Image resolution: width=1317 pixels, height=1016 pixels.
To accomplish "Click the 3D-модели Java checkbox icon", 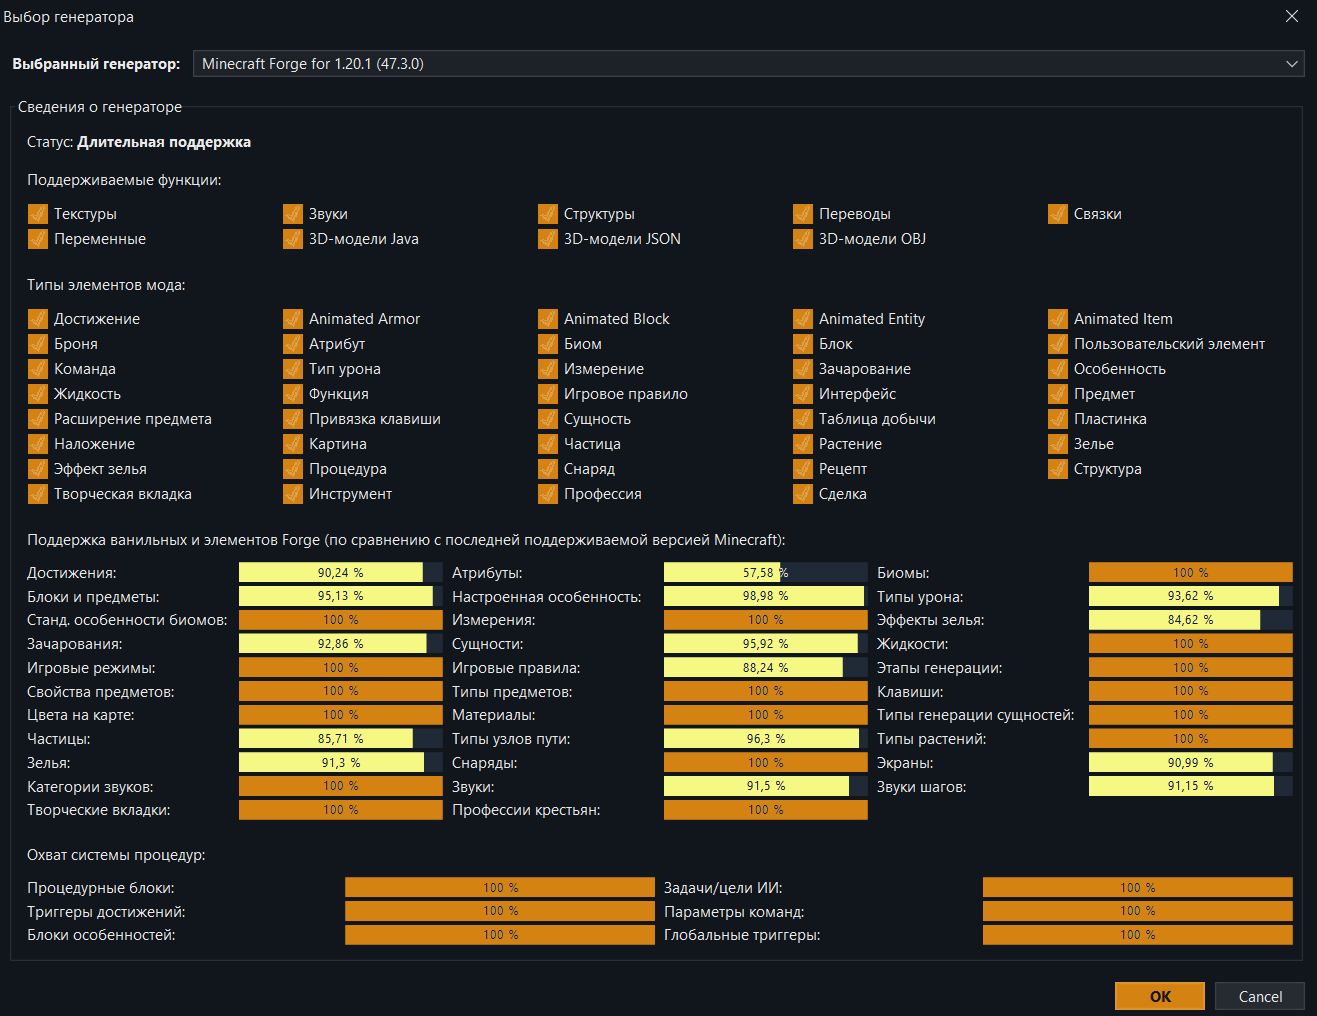I will coord(293,239).
